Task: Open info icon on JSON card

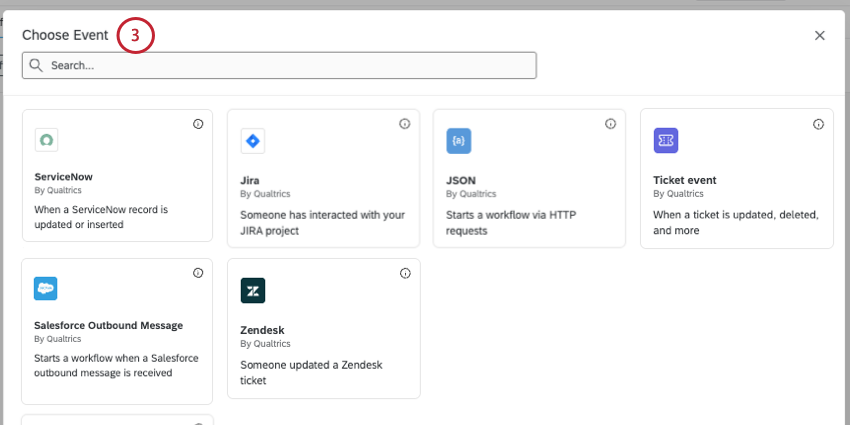Action: tap(610, 124)
